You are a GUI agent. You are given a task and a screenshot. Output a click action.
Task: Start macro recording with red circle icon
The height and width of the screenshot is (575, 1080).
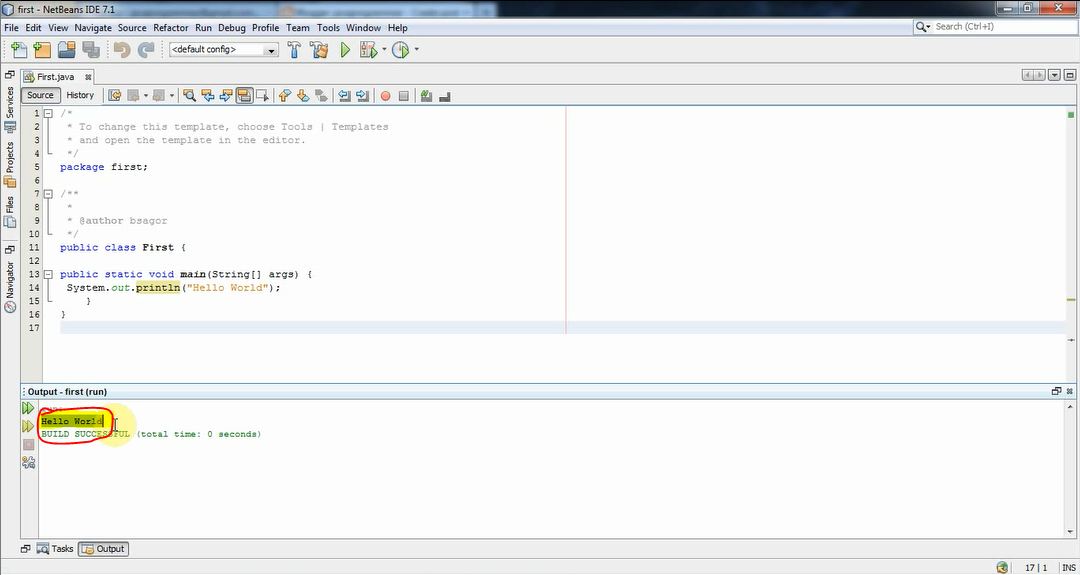coord(386,96)
